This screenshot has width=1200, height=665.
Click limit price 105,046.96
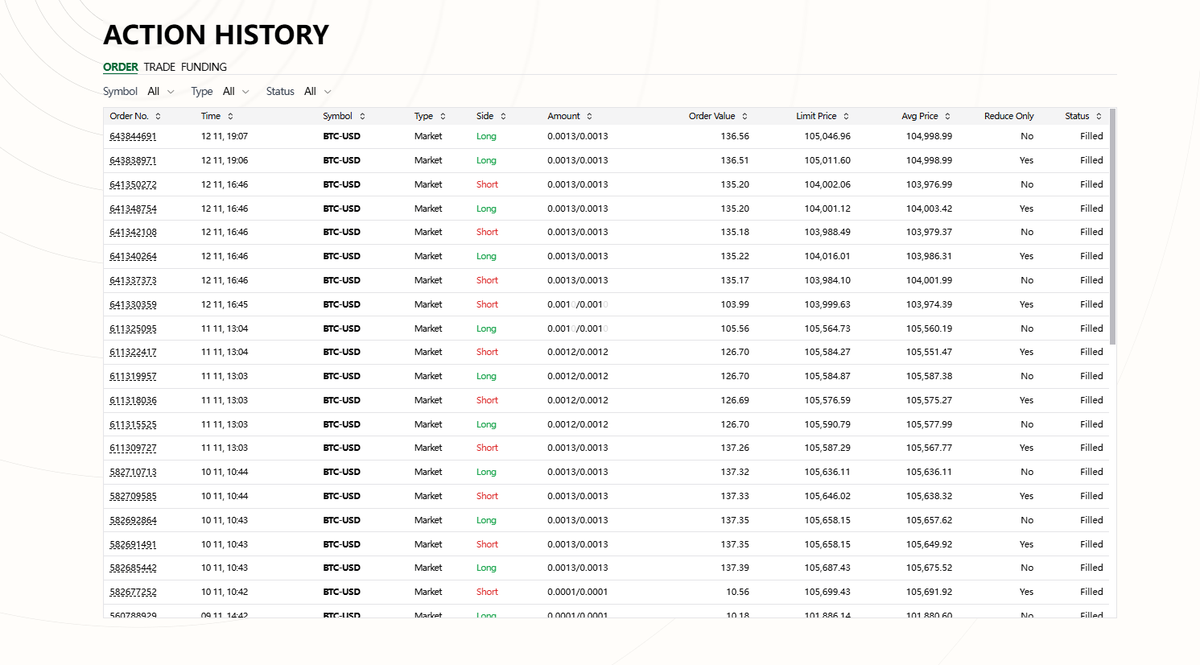click(x=827, y=136)
